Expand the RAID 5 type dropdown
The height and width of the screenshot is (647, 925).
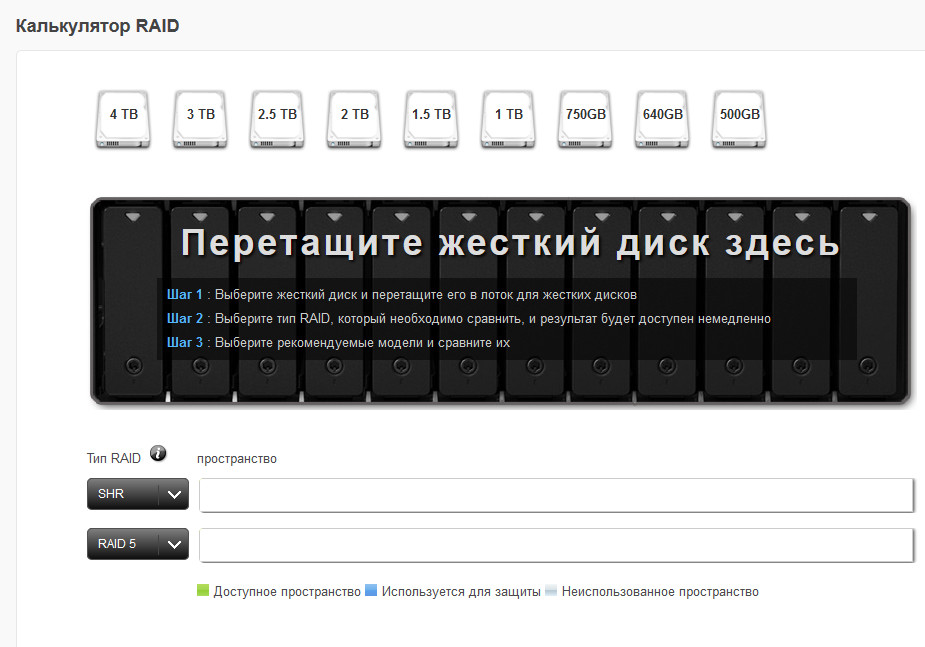[138, 545]
